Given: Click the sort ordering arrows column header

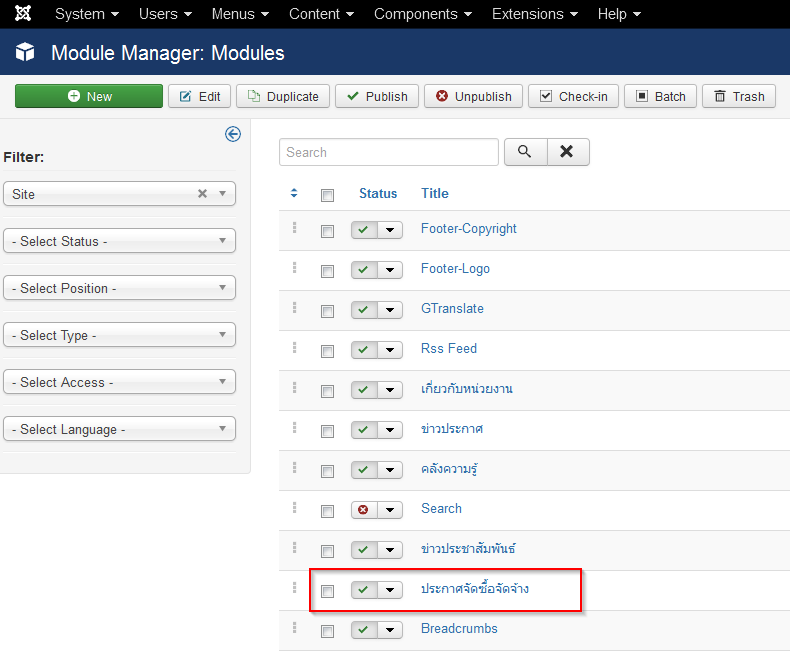Looking at the screenshot, I should tap(294, 193).
